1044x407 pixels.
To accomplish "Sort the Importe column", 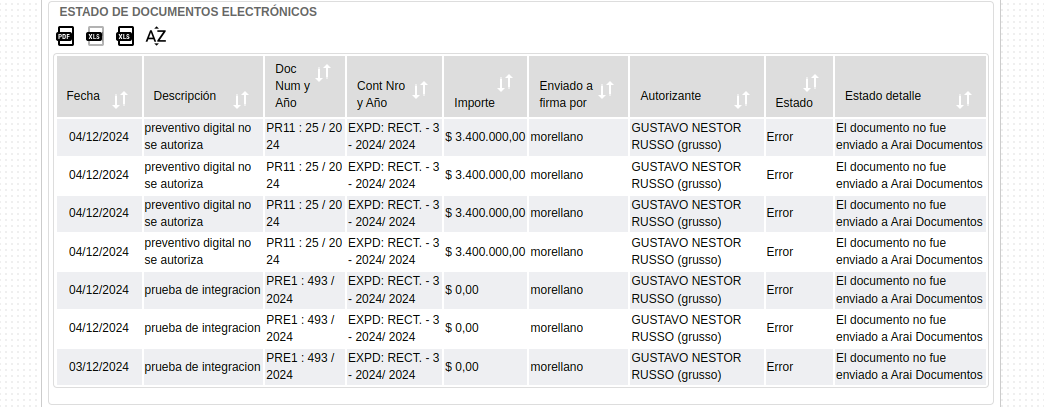I will click(x=505, y=83).
